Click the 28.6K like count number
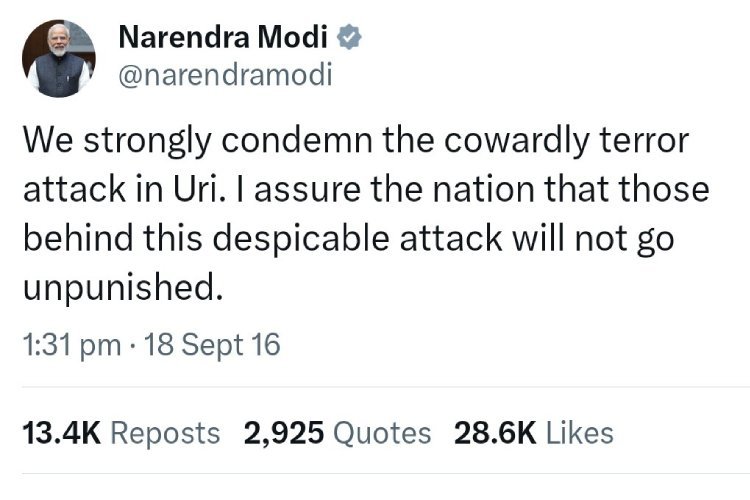The width and height of the screenshot is (750, 500). point(495,432)
